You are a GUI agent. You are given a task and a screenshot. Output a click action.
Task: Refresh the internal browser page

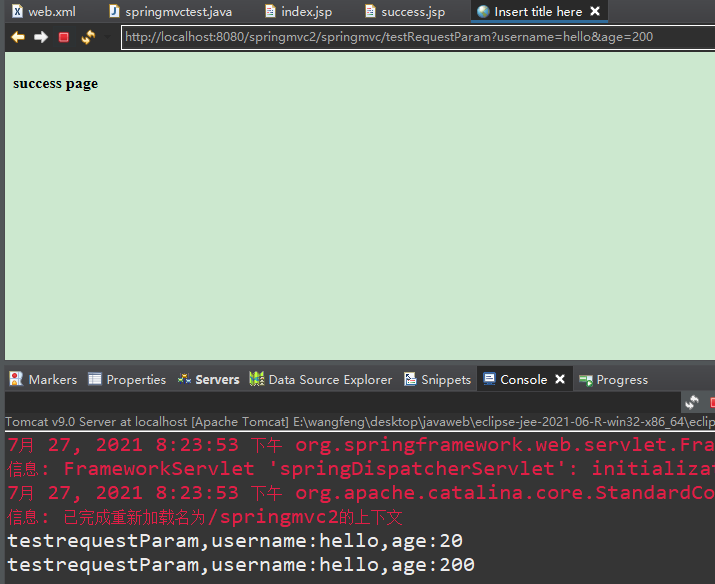[88, 37]
